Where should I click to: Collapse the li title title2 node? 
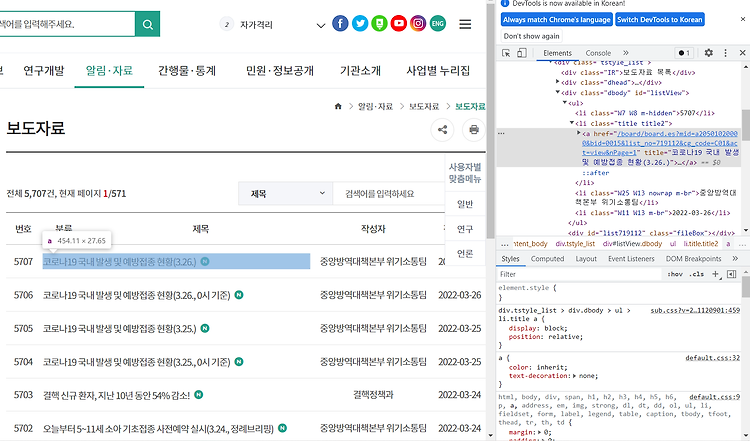coord(572,123)
